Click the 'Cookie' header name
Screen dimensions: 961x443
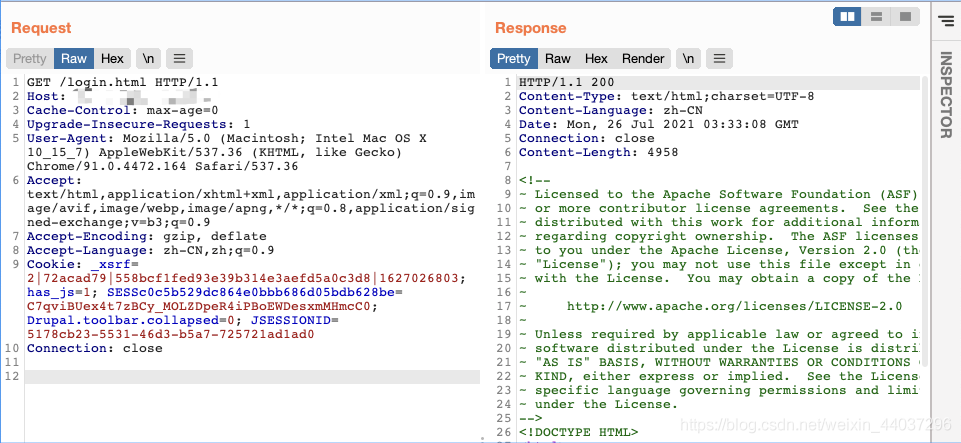coord(50,265)
